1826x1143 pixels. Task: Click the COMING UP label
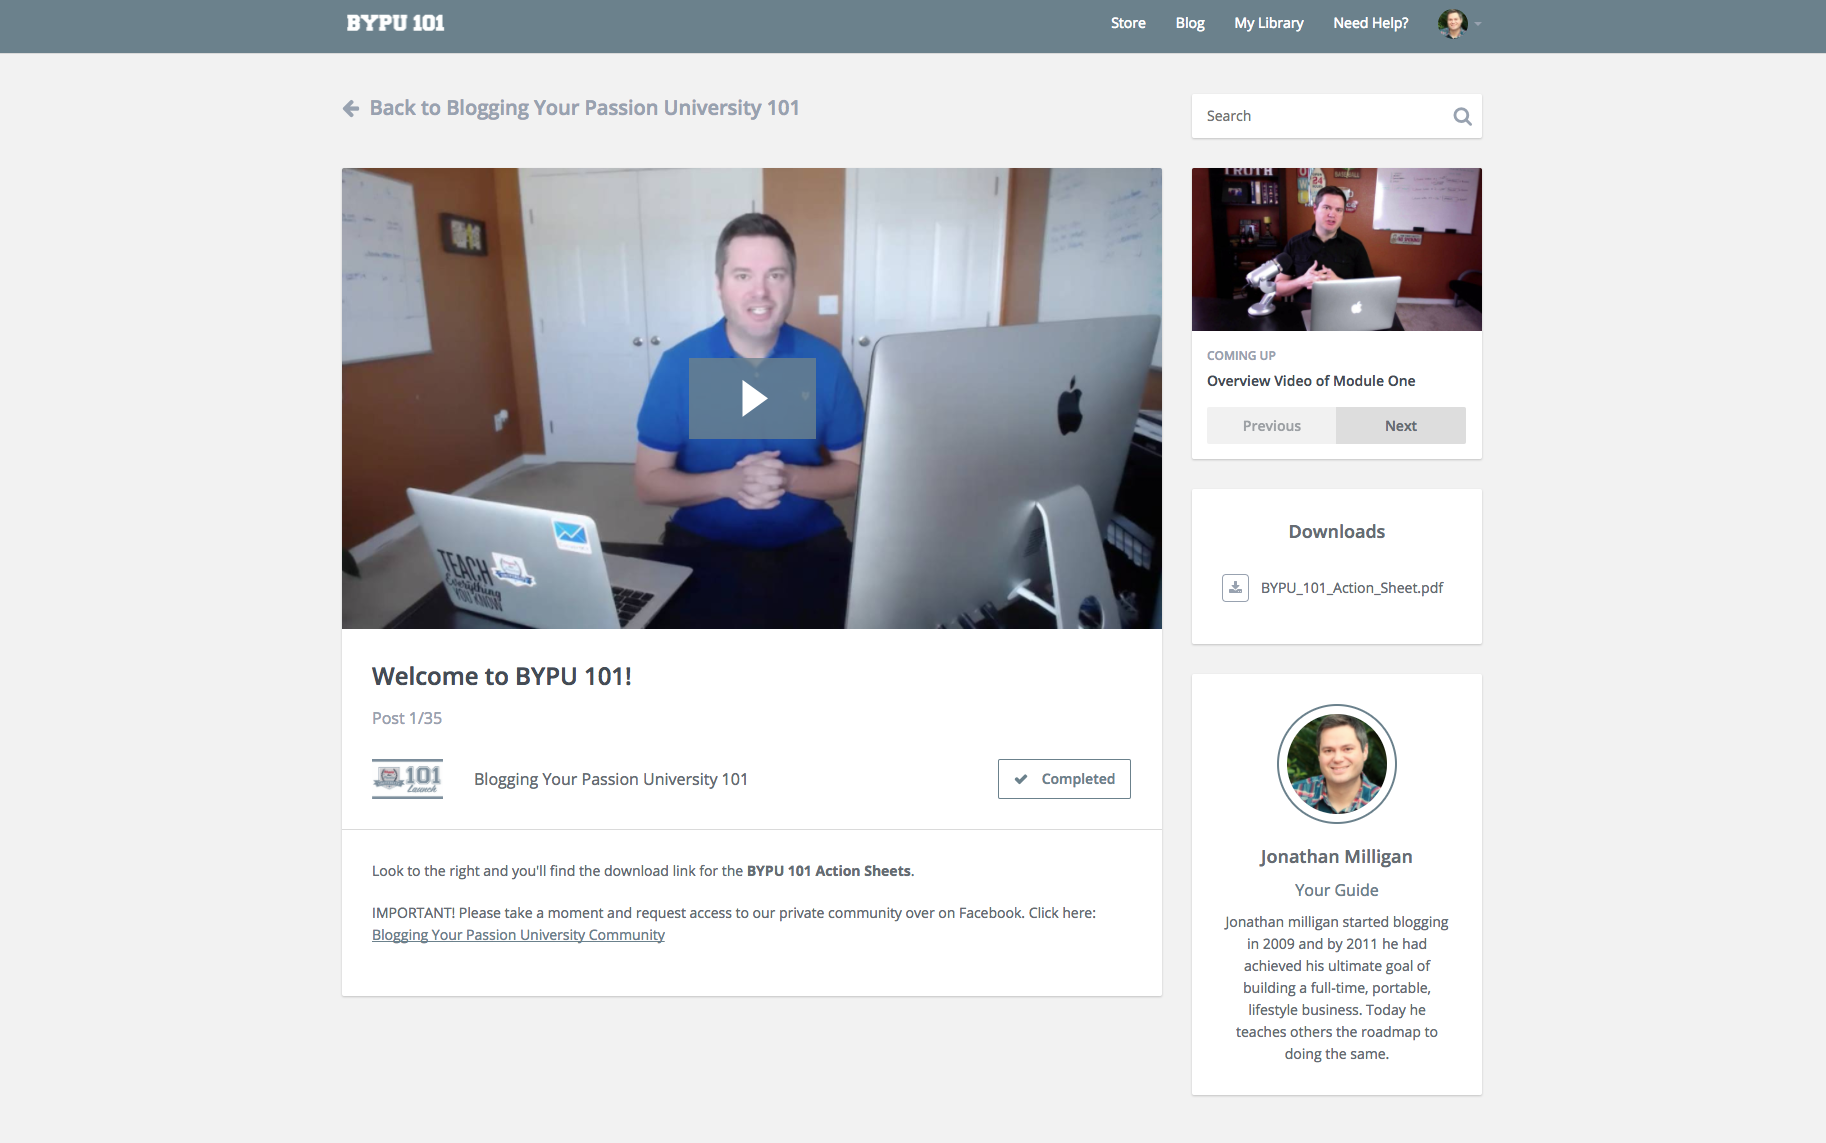1241,356
